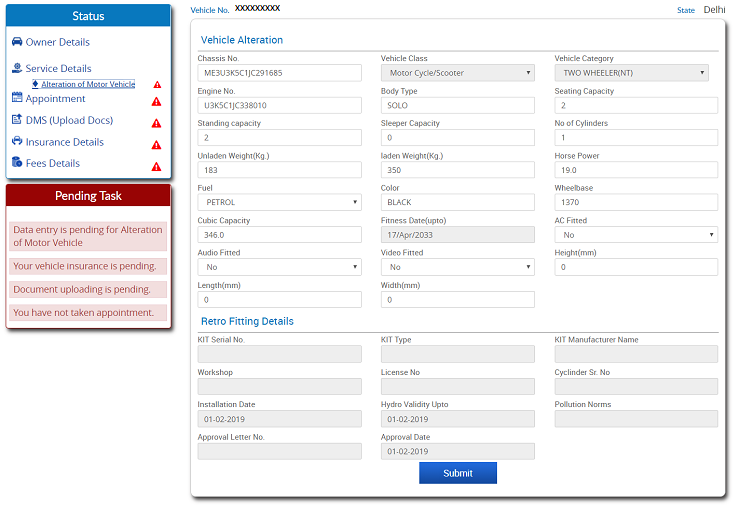Viewport: 740px width, 505px height.
Task: Click the warning triangle next to Fees Details
Action: coord(156,167)
